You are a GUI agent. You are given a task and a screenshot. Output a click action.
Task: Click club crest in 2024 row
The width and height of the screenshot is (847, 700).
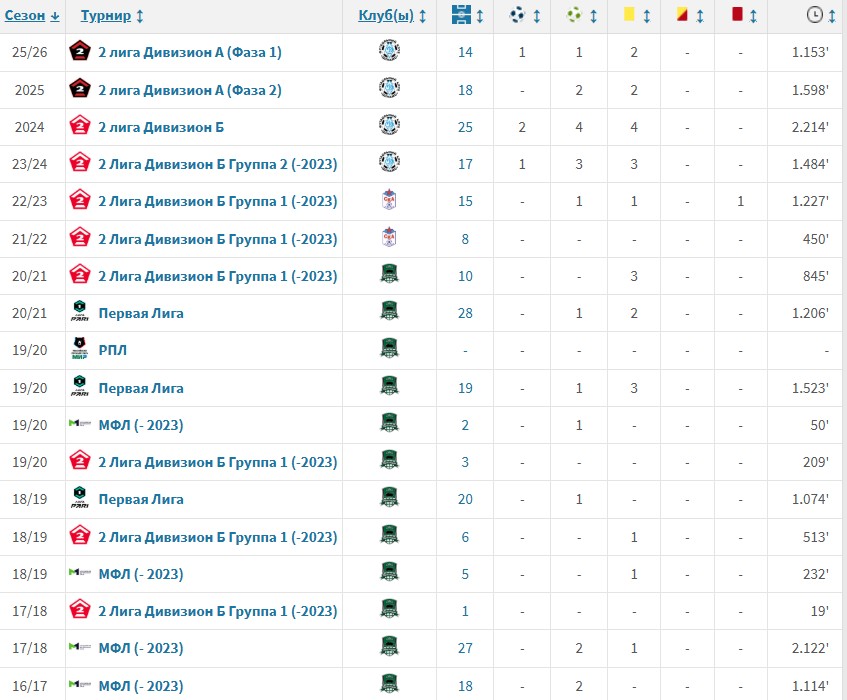coord(389,125)
